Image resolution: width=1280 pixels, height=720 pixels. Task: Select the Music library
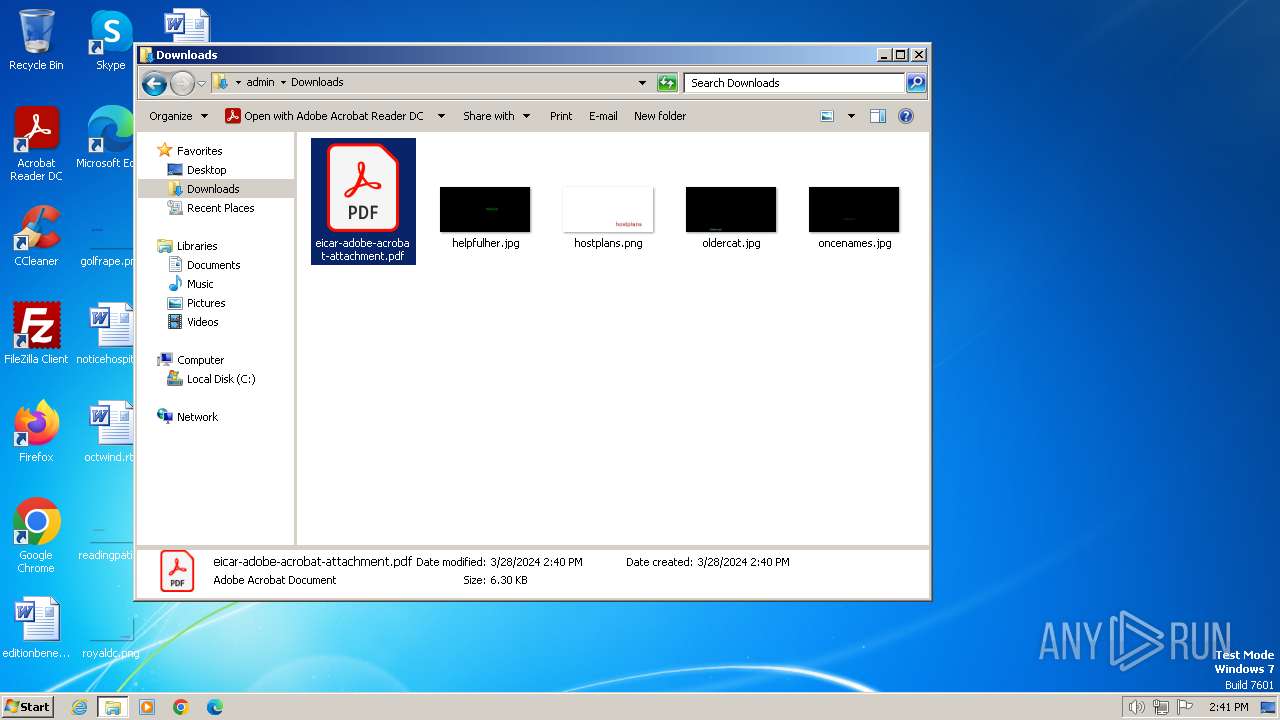pyautogui.click(x=200, y=284)
